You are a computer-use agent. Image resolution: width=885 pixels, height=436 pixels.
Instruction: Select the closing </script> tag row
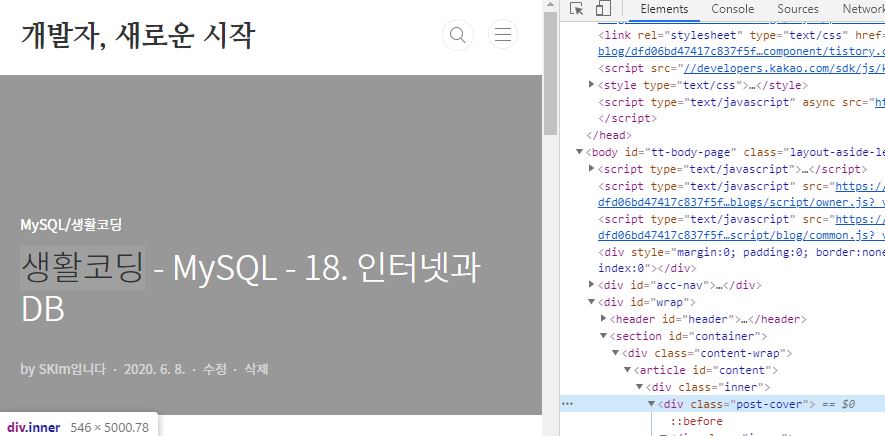click(x=628, y=119)
